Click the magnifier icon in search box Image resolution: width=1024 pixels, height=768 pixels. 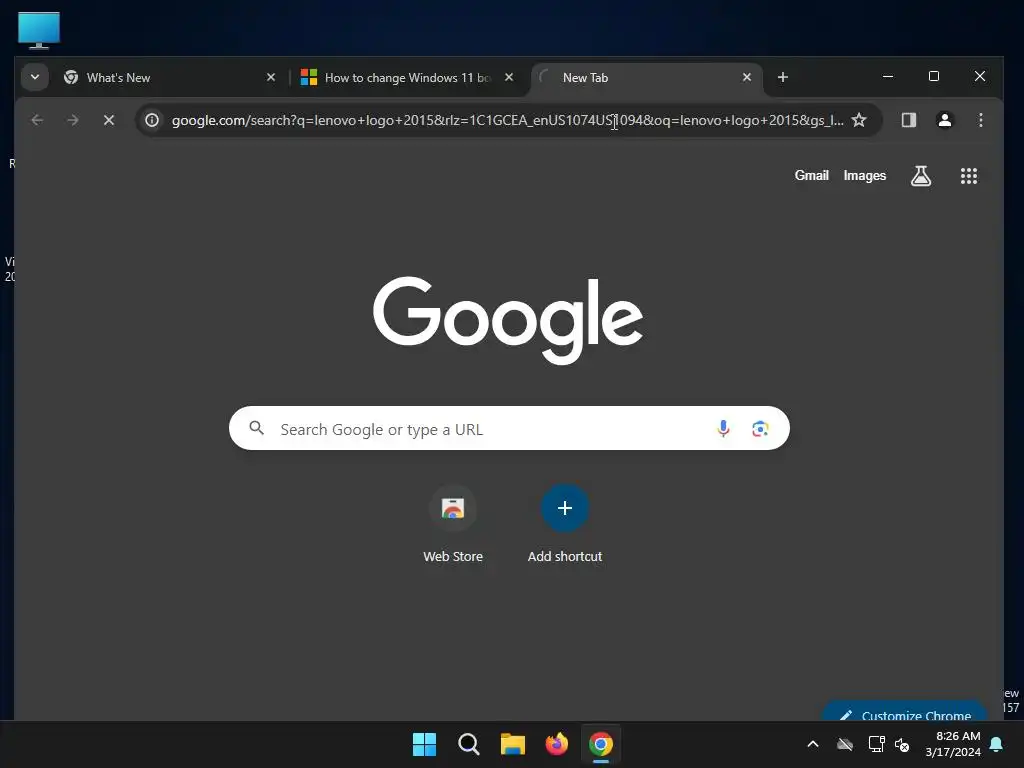point(257,428)
